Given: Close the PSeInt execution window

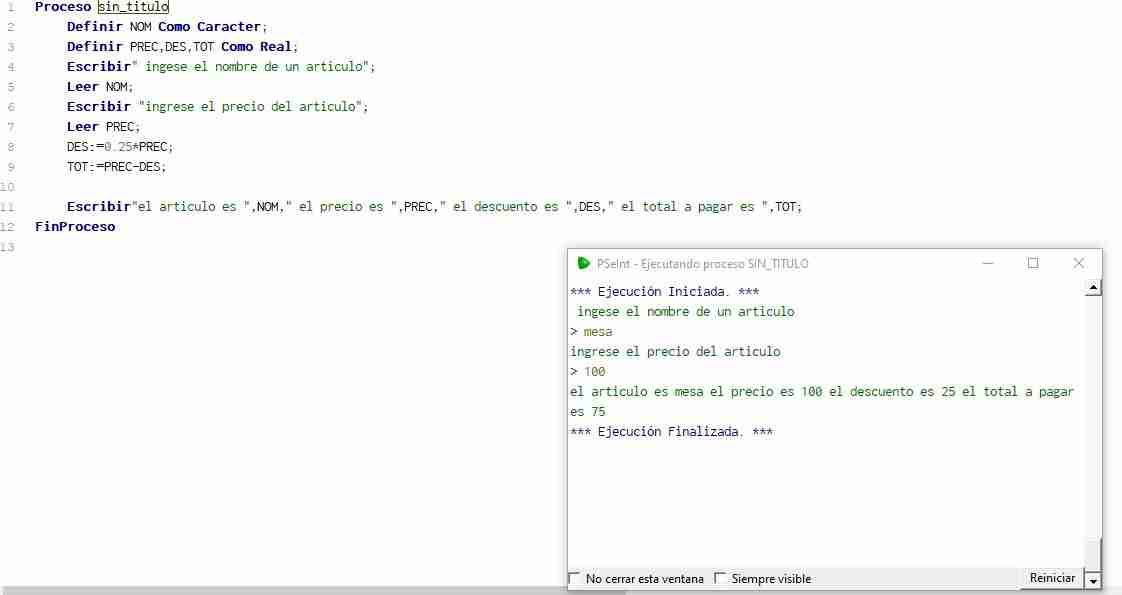Looking at the screenshot, I should pyautogui.click(x=1078, y=263).
